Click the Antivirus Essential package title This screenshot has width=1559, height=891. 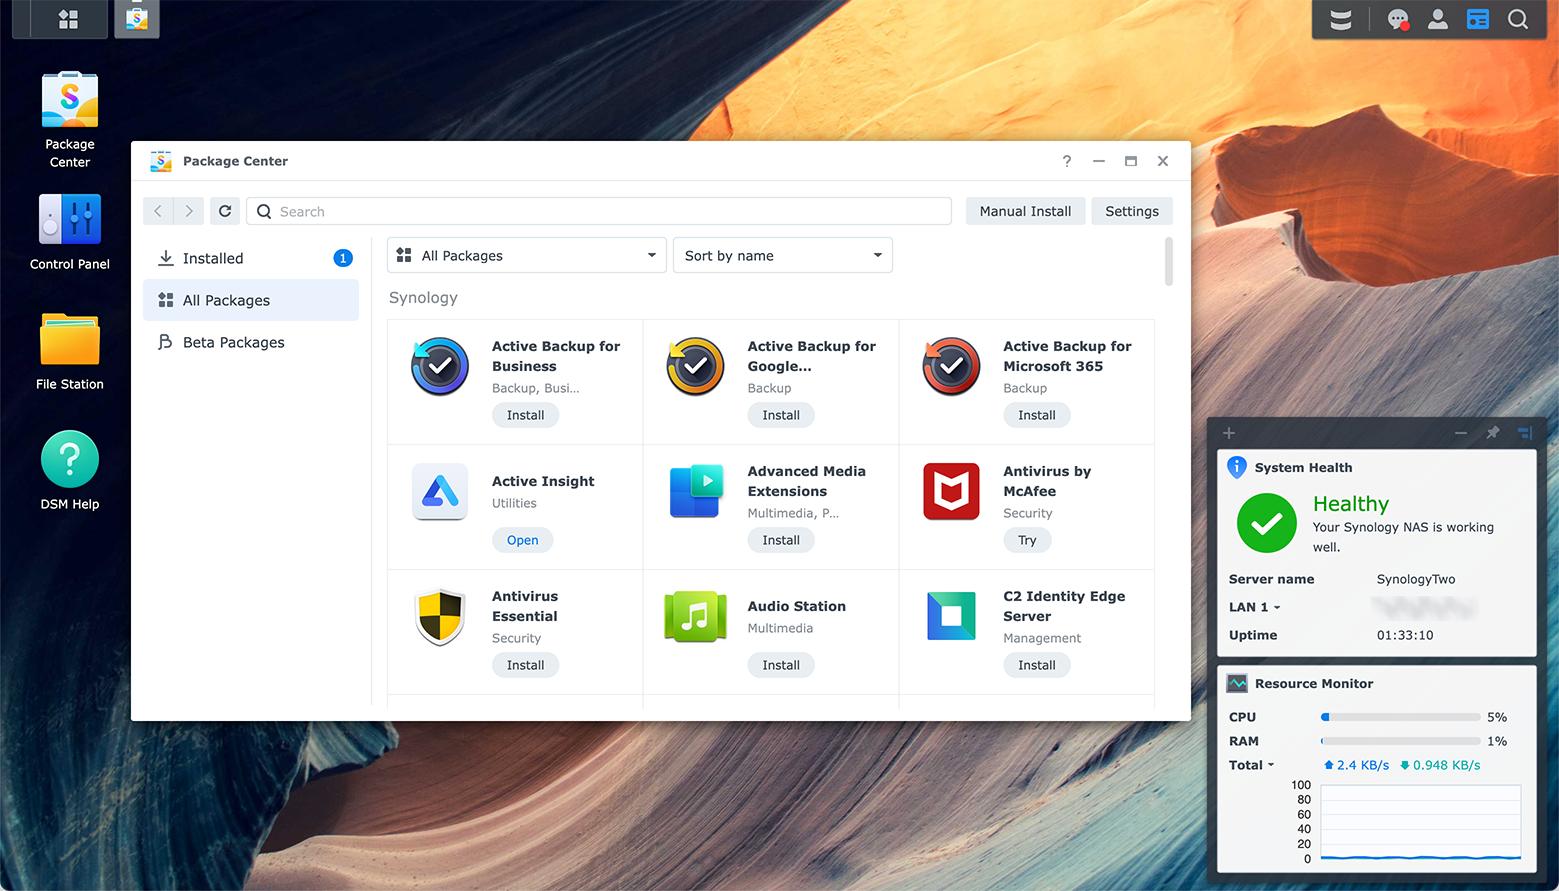(x=525, y=606)
